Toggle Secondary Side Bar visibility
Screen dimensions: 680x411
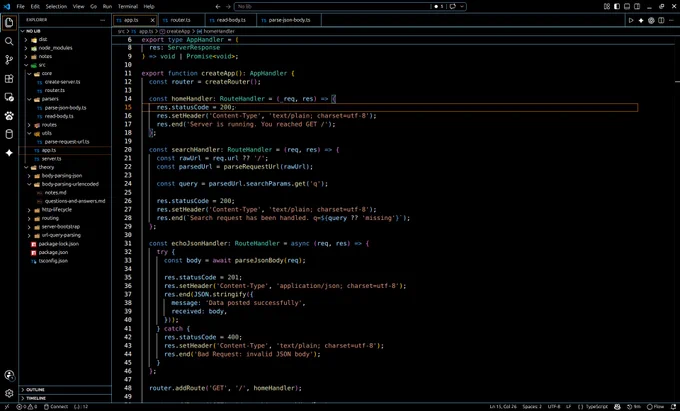pyautogui.click(x=637, y=7)
